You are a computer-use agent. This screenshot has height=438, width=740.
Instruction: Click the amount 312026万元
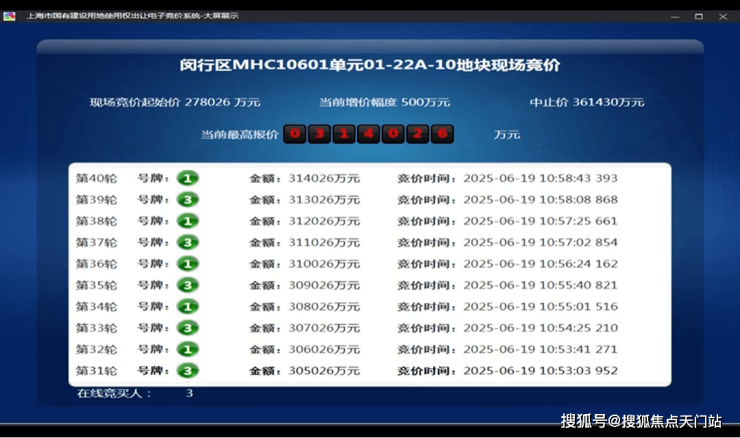tap(324, 221)
